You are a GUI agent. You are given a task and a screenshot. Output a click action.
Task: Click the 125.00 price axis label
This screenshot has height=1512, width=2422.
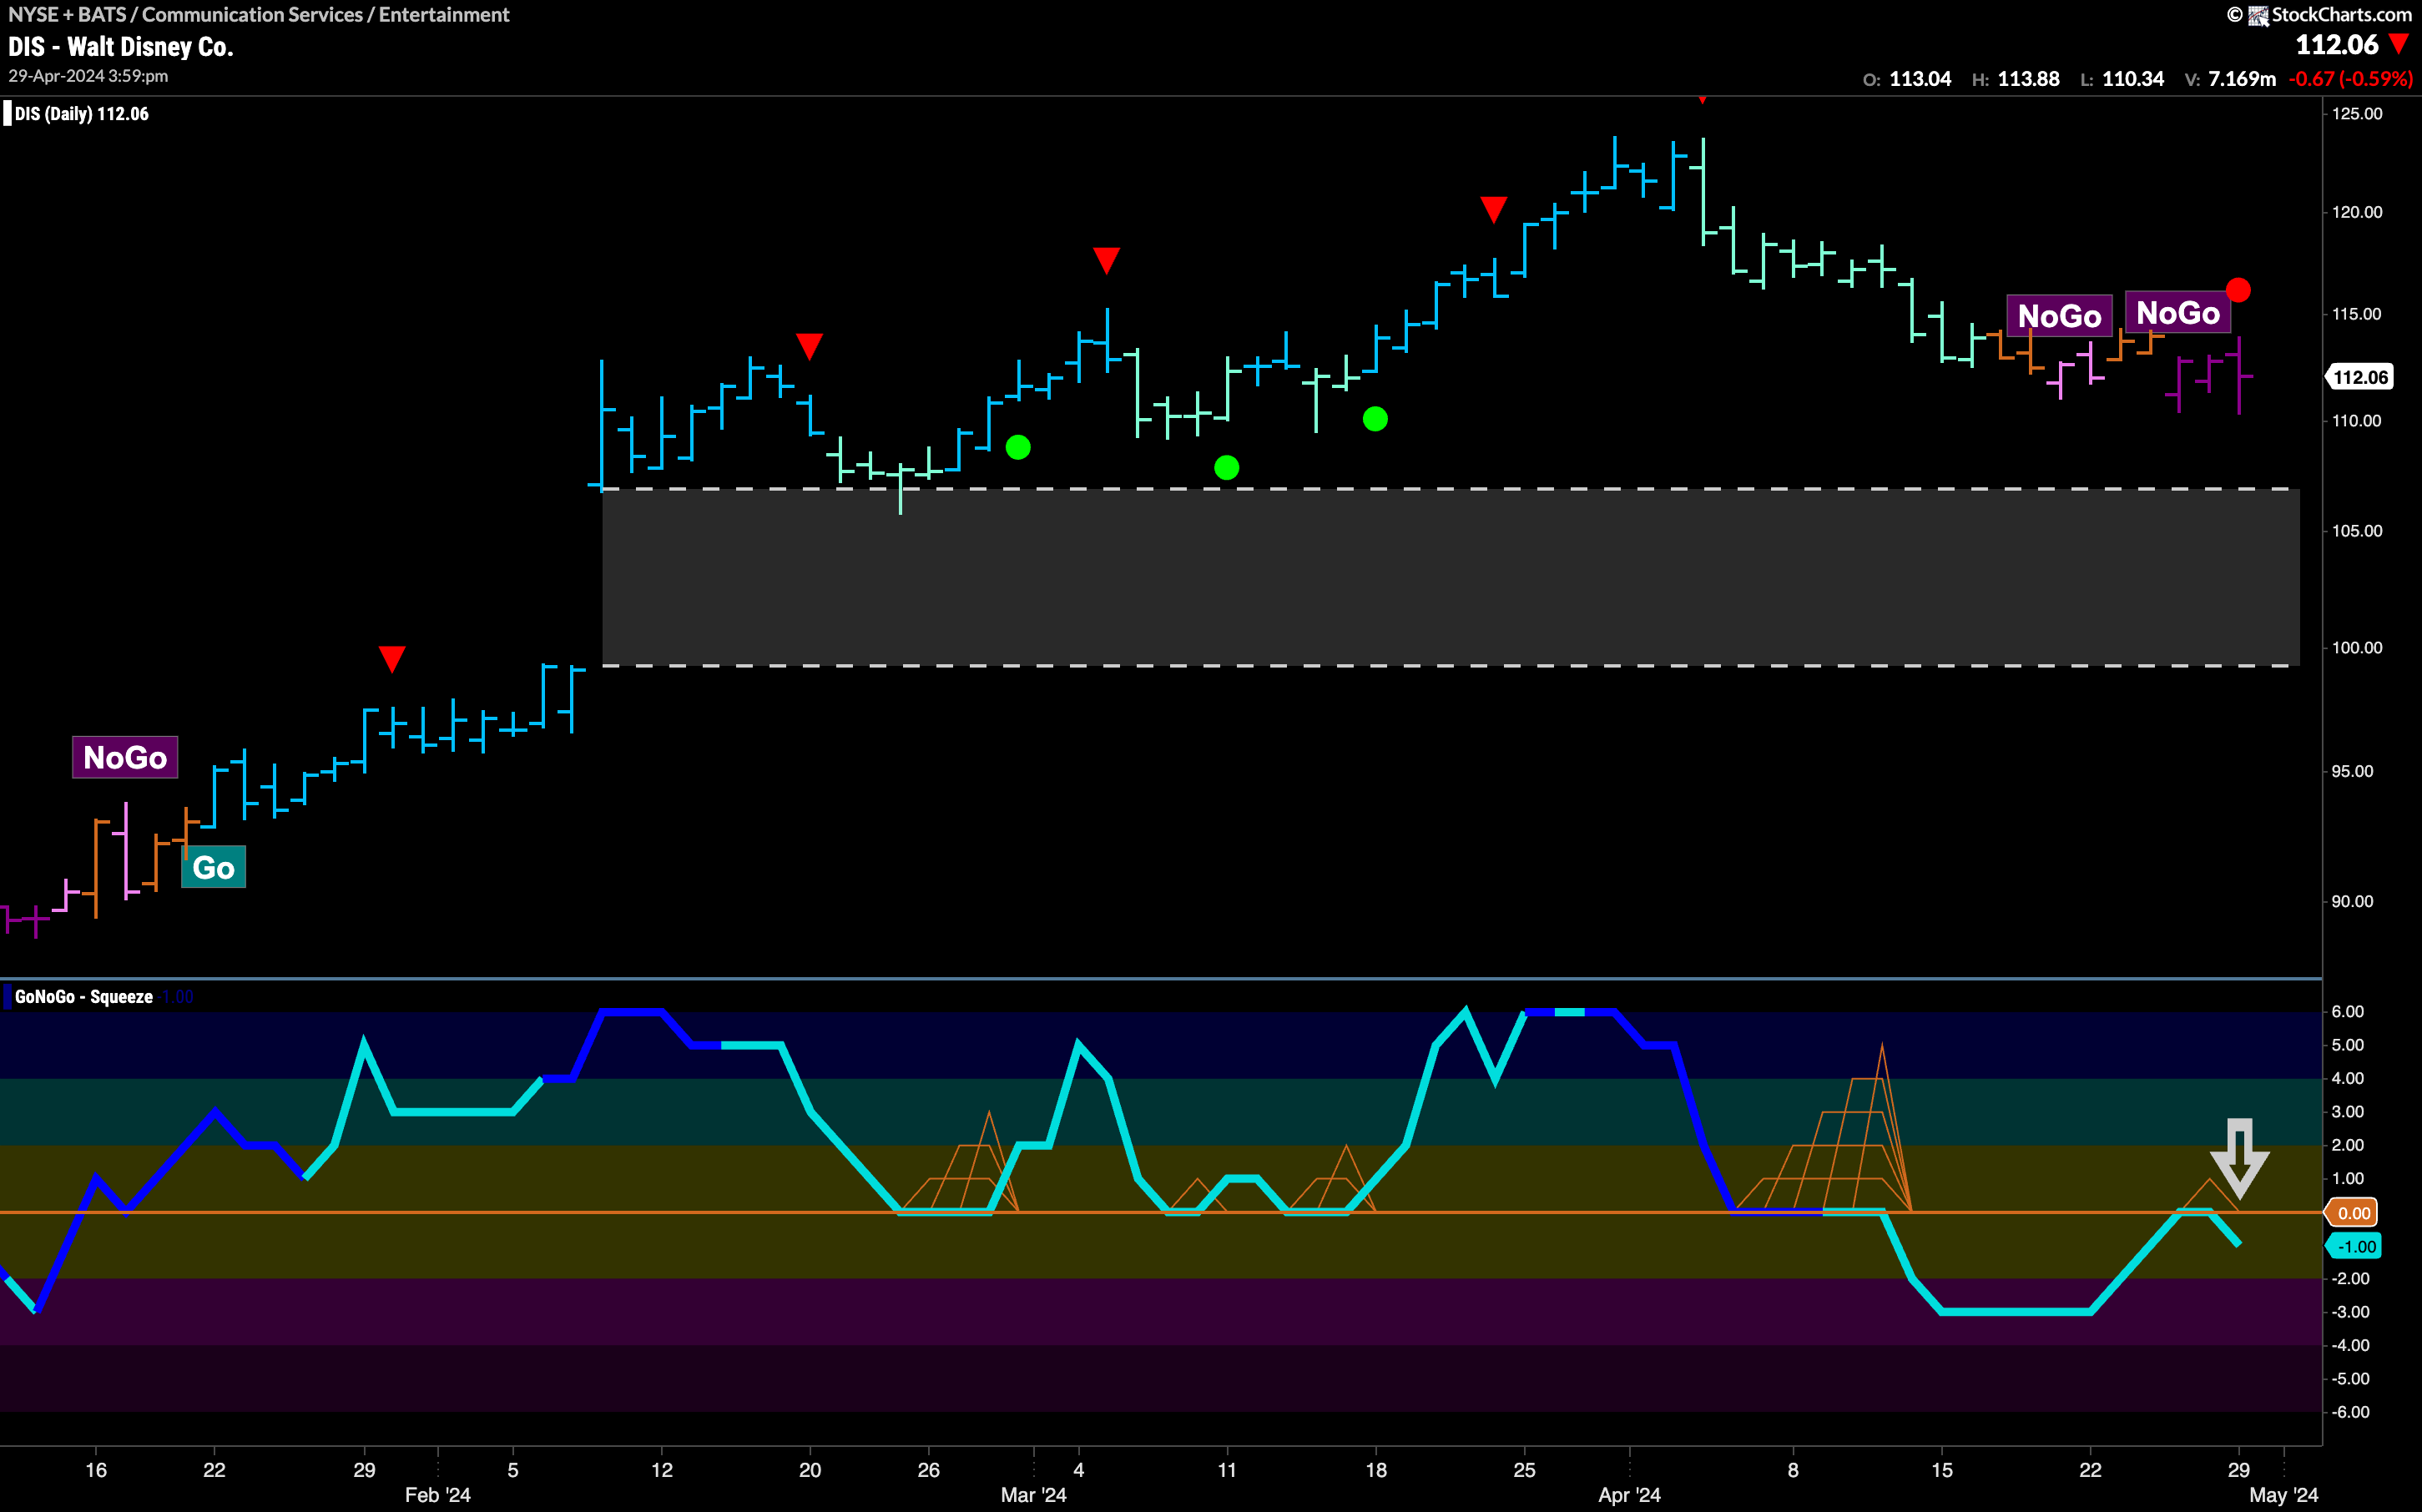(x=2357, y=114)
